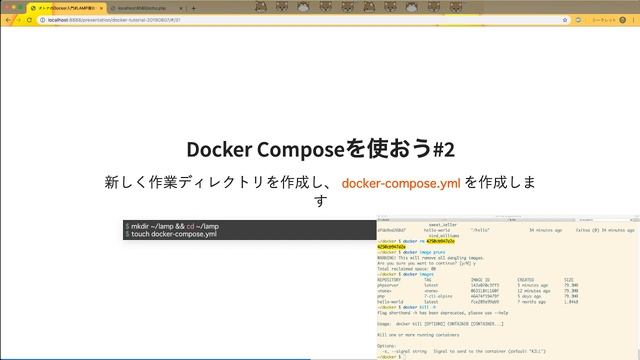
Task: Click the Kill one or more running containers line
Action: pyautogui.click(x=418, y=335)
